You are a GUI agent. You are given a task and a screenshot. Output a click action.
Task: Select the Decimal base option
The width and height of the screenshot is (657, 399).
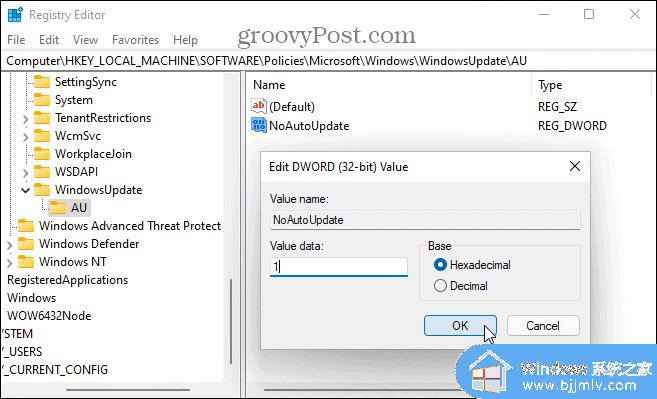tap(461, 286)
